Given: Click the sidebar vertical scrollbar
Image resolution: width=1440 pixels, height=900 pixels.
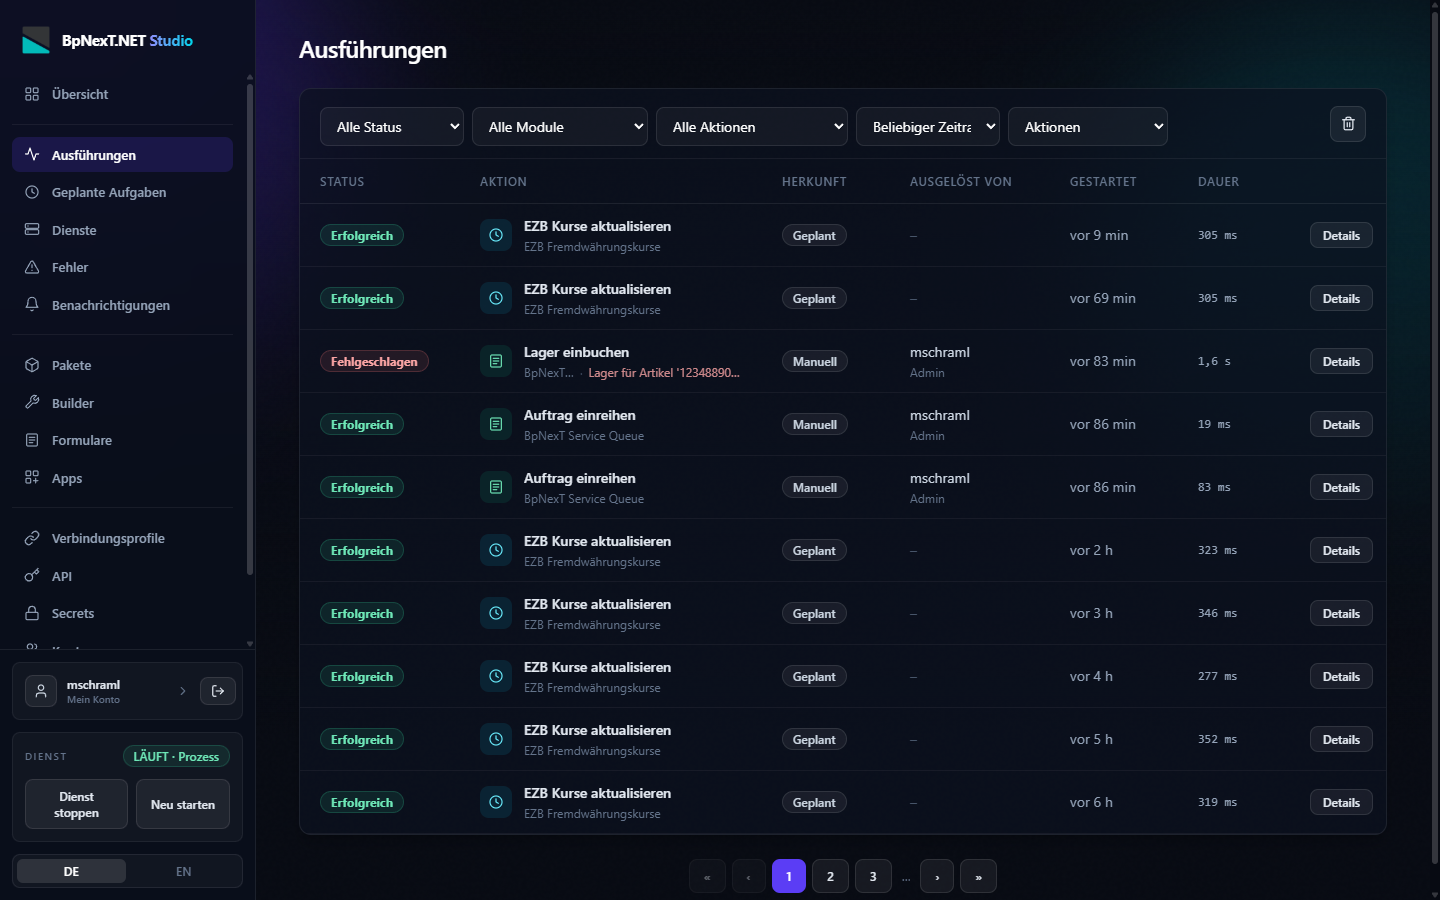Looking at the screenshot, I should 249,330.
